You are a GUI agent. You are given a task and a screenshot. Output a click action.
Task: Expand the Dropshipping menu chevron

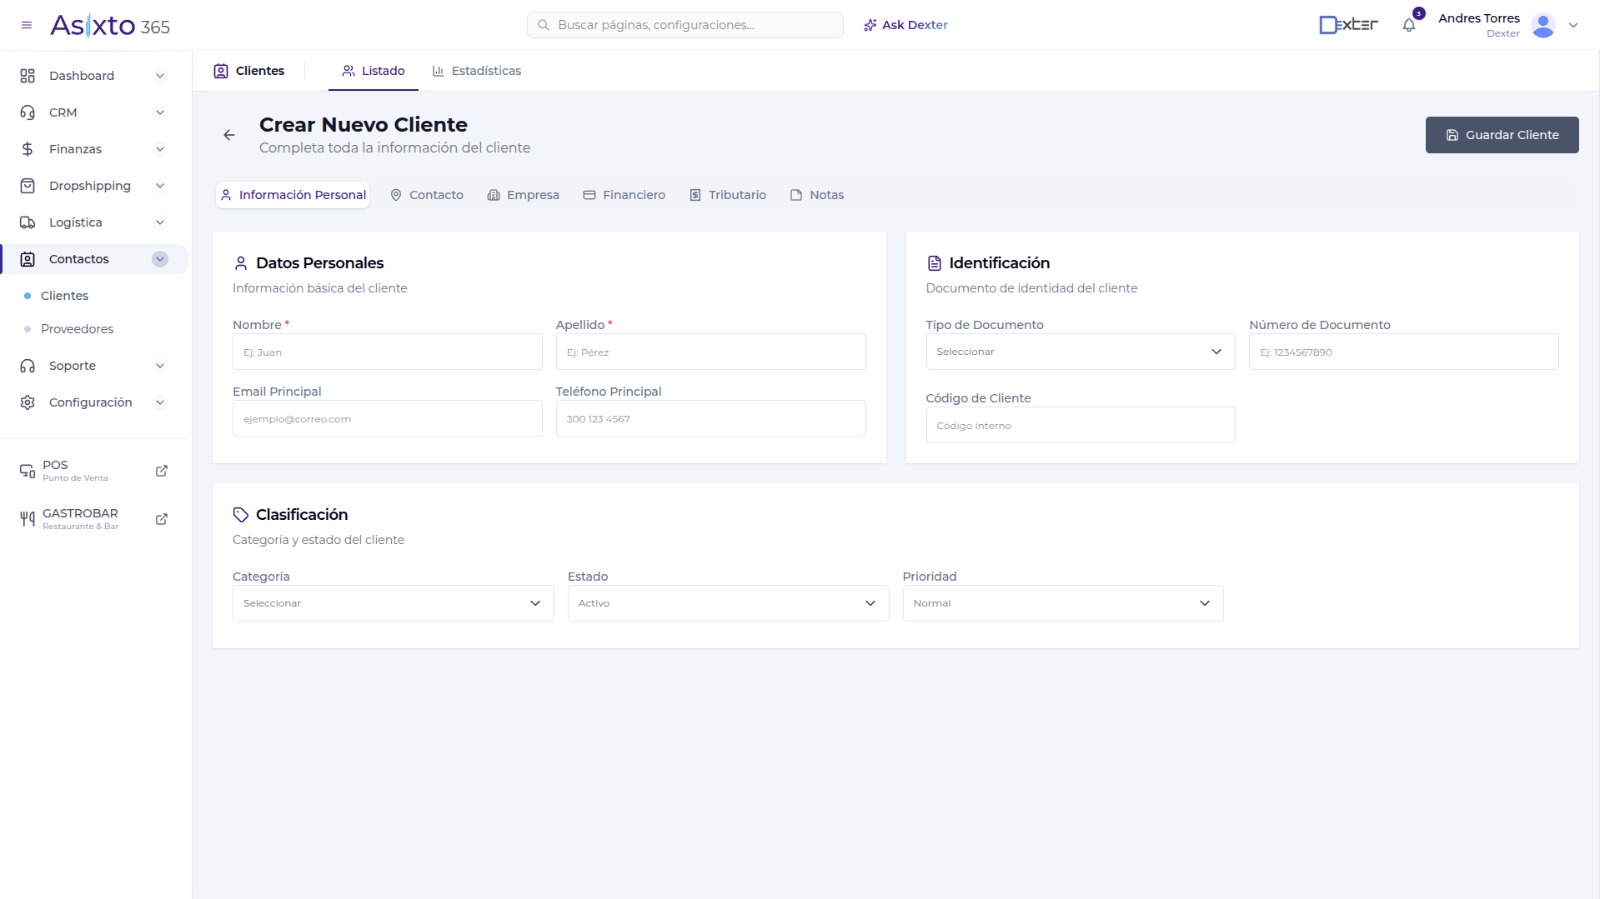click(x=160, y=186)
